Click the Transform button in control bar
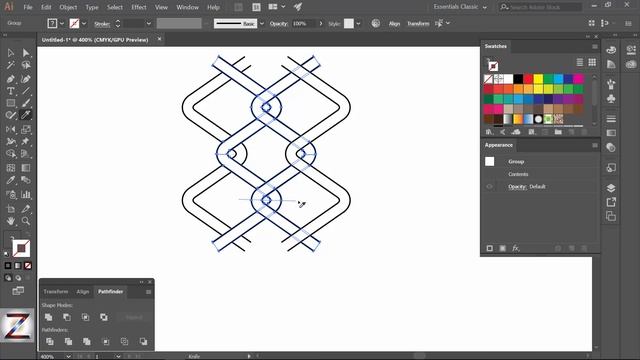This screenshot has width=640, height=360. [x=418, y=24]
